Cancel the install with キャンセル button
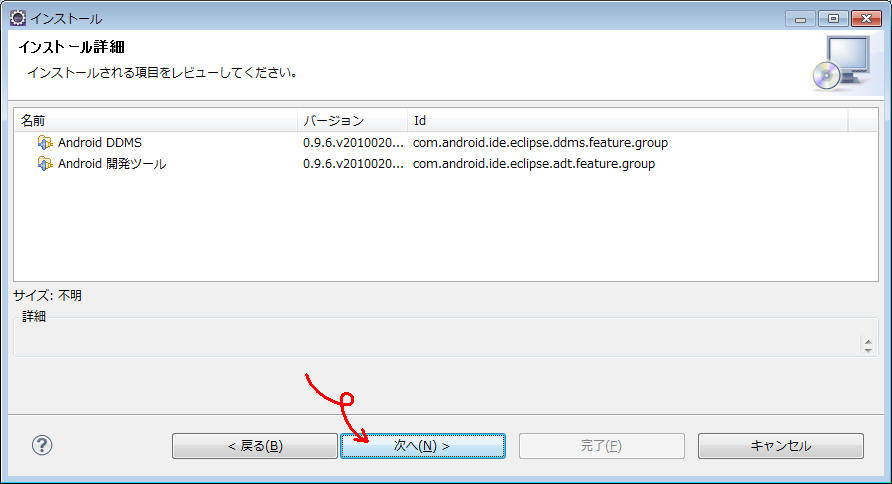 click(x=780, y=446)
